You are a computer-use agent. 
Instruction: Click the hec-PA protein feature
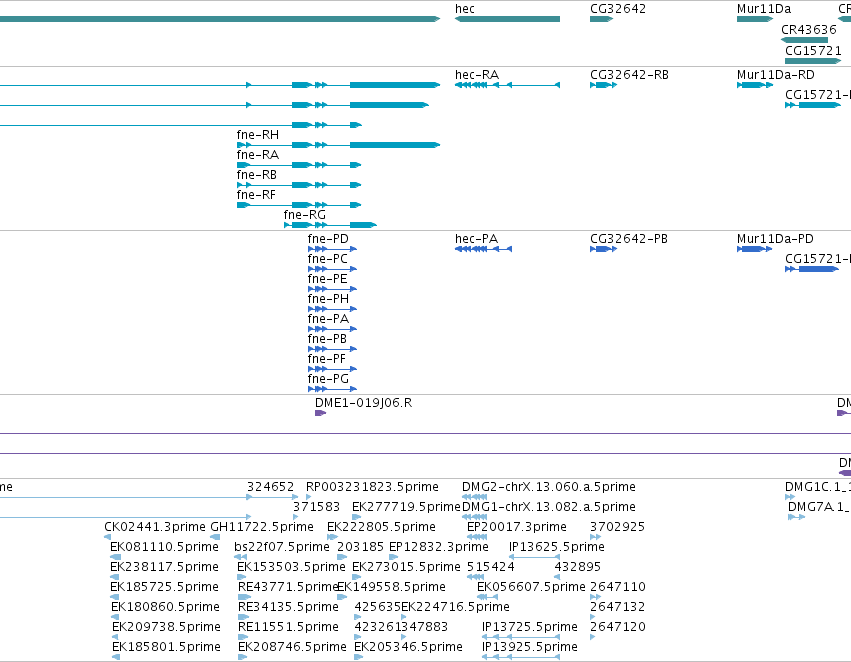(483, 249)
